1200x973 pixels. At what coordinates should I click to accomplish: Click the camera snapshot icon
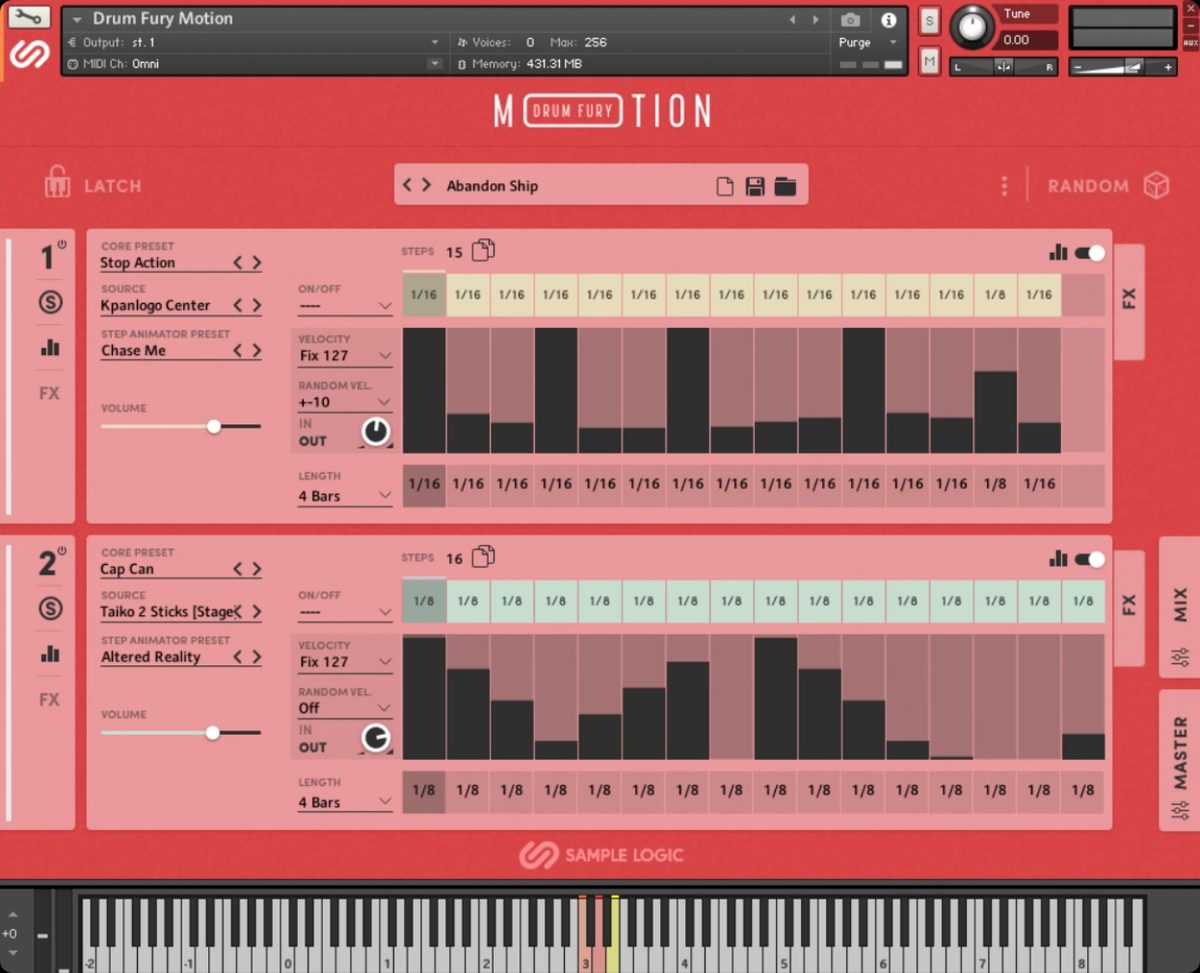tap(850, 19)
